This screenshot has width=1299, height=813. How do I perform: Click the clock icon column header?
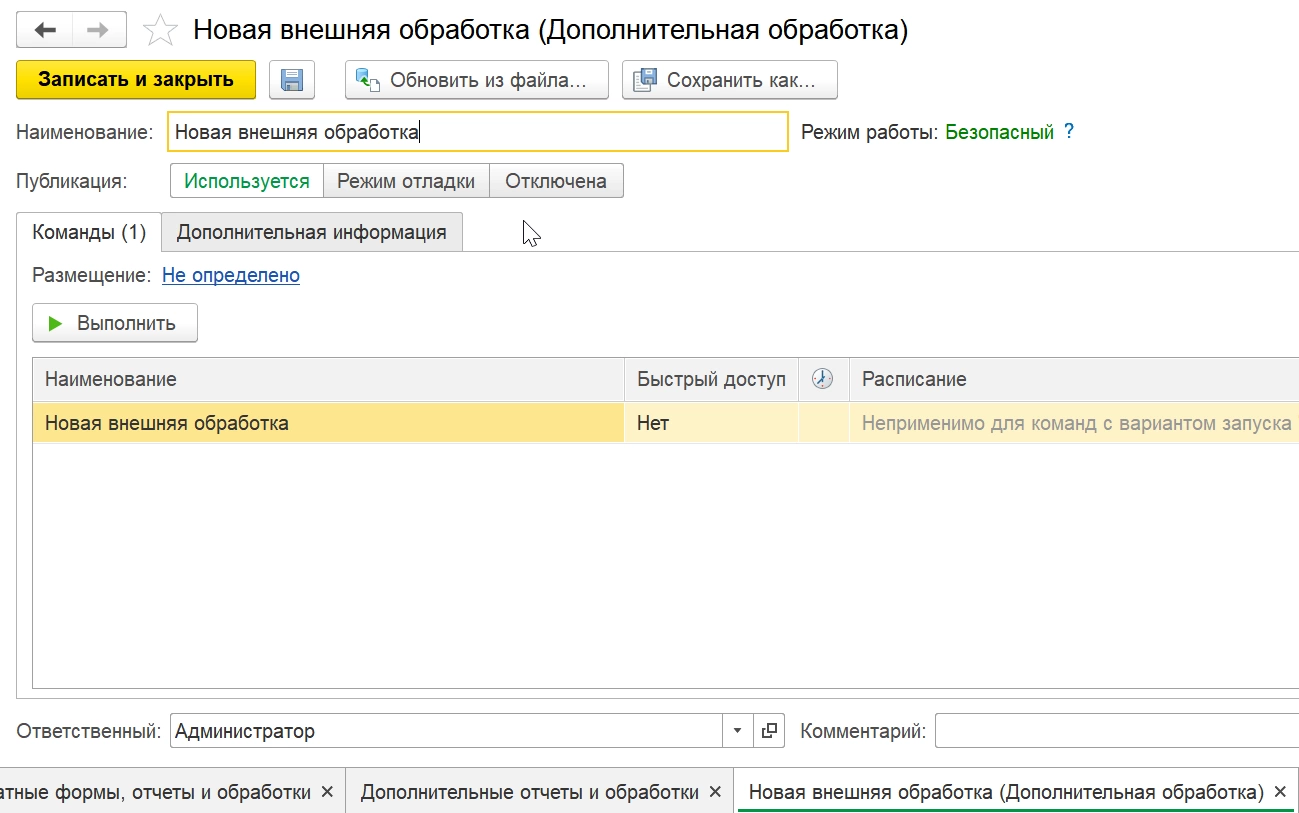click(x=822, y=379)
